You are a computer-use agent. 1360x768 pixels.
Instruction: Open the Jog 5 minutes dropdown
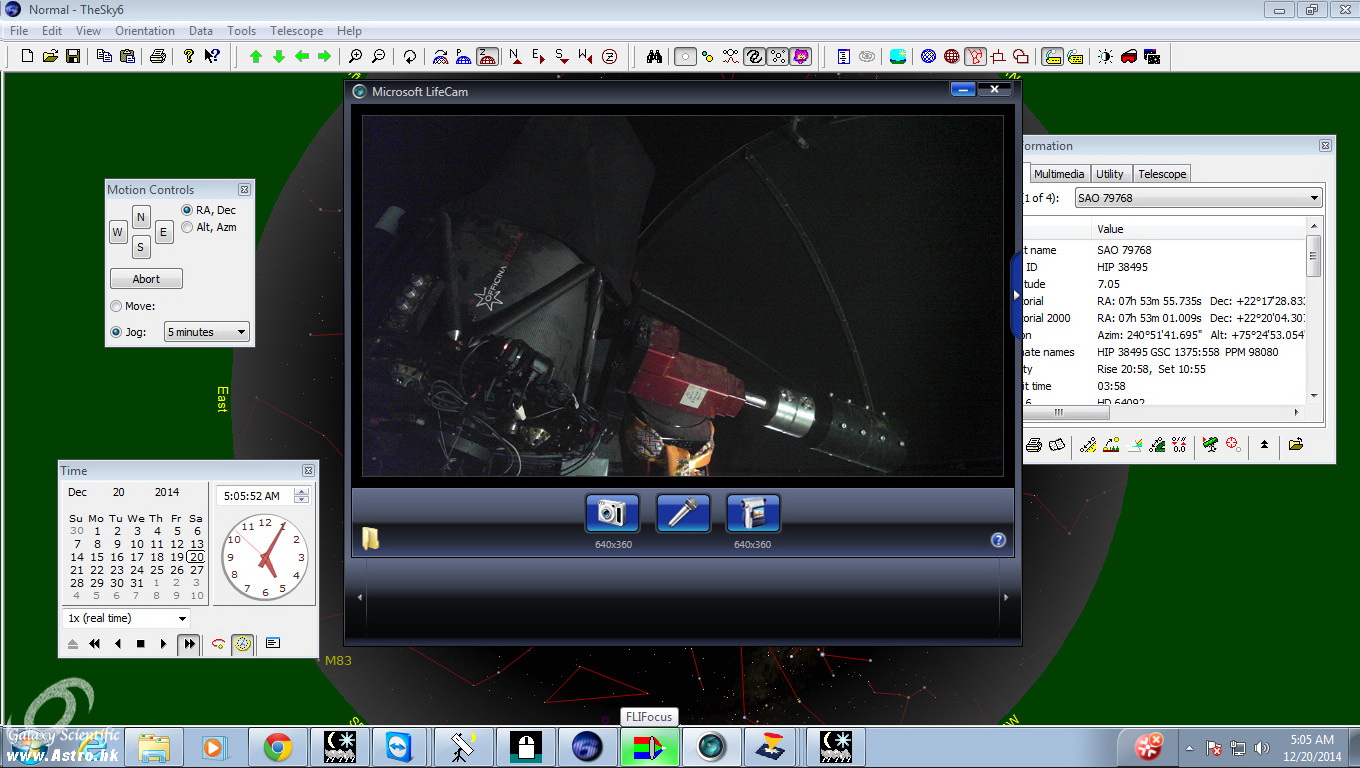[x=207, y=332]
